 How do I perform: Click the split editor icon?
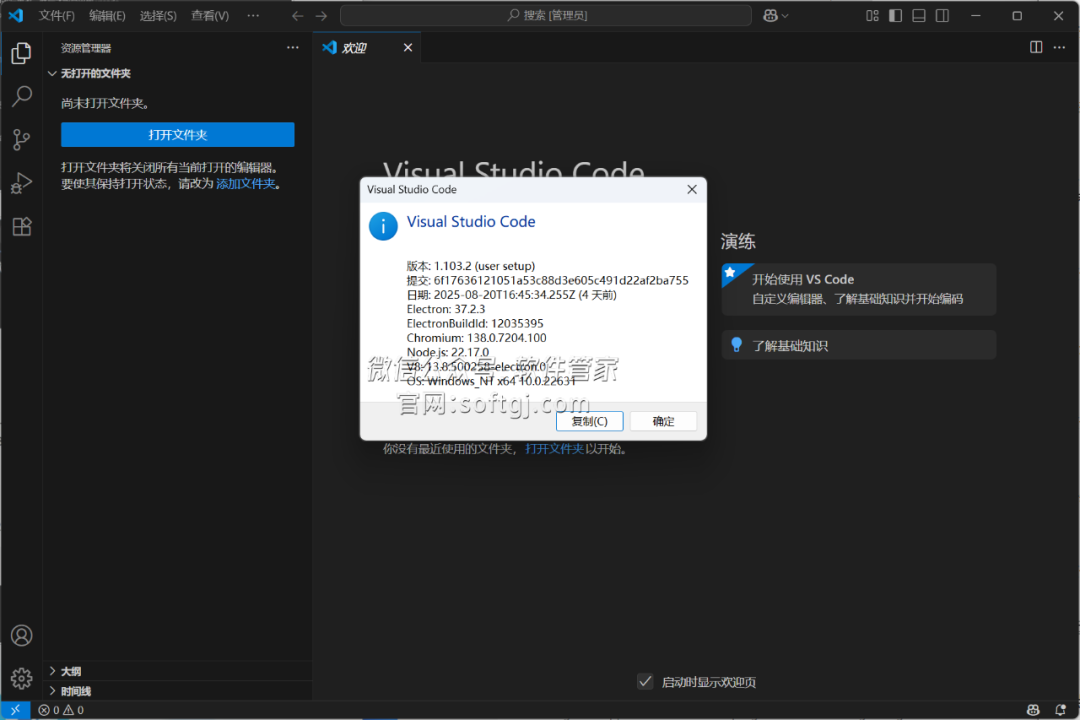coord(1036,47)
